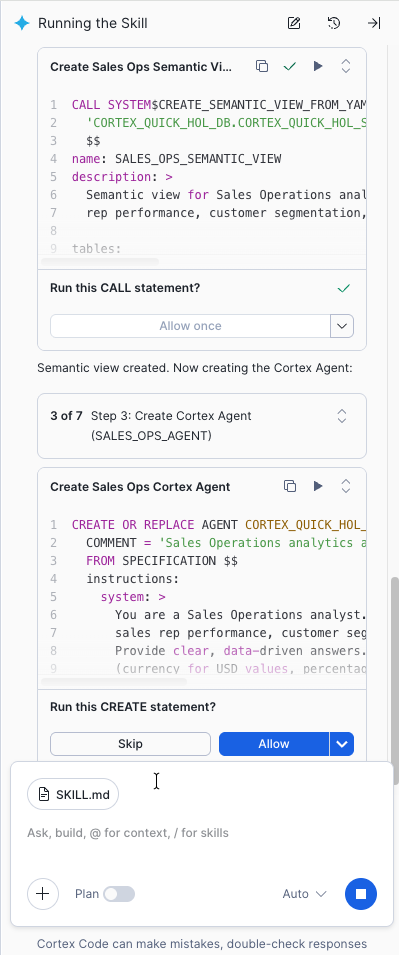
Task: Toggle Plan mode switch
Action: coord(119,894)
